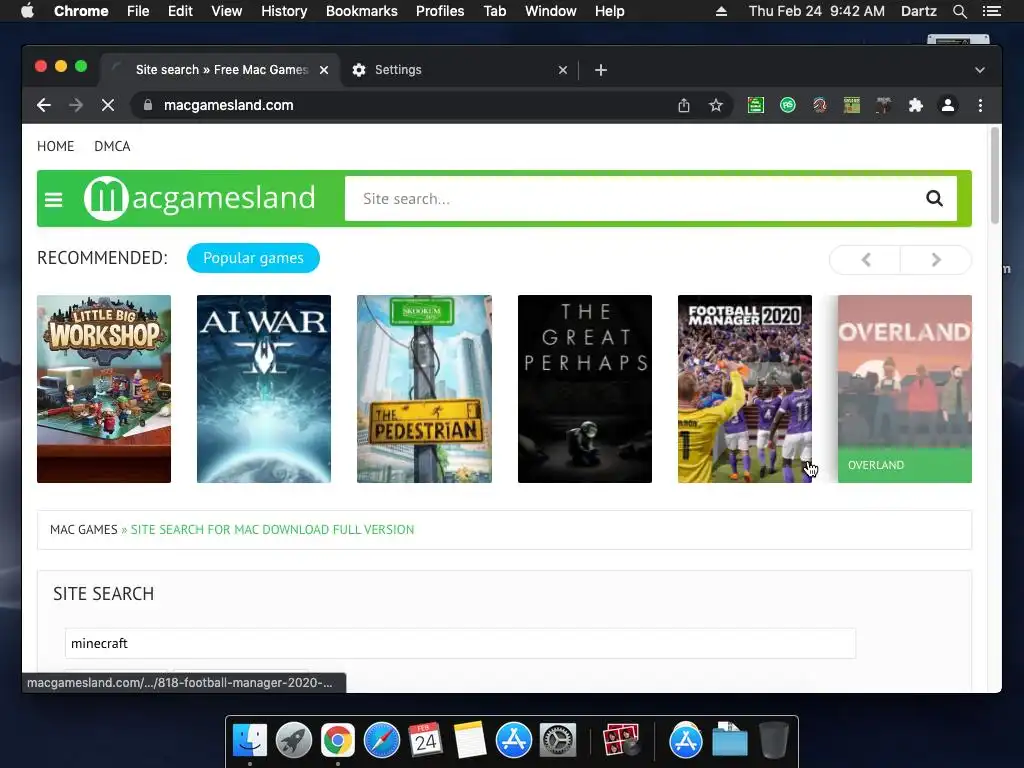Image resolution: width=1024 pixels, height=768 pixels.
Task: Open the Window menu
Action: click(551, 11)
